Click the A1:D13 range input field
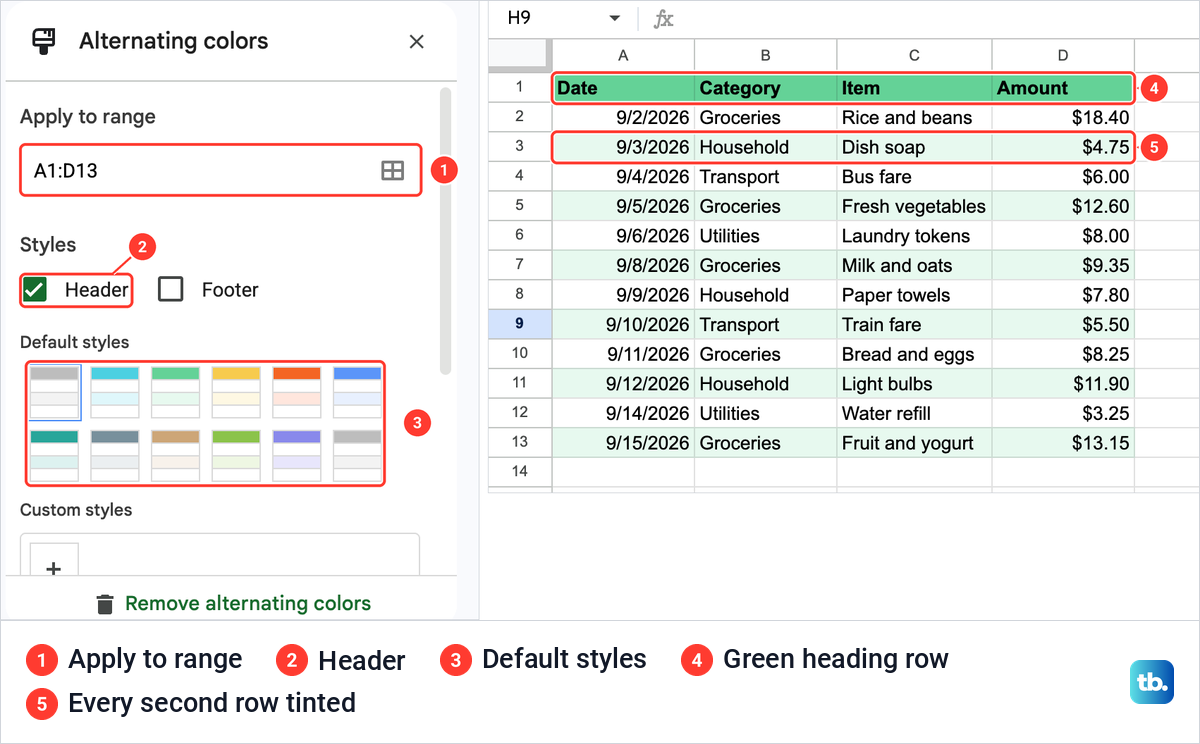The height and width of the screenshot is (744, 1200). (221, 171)
